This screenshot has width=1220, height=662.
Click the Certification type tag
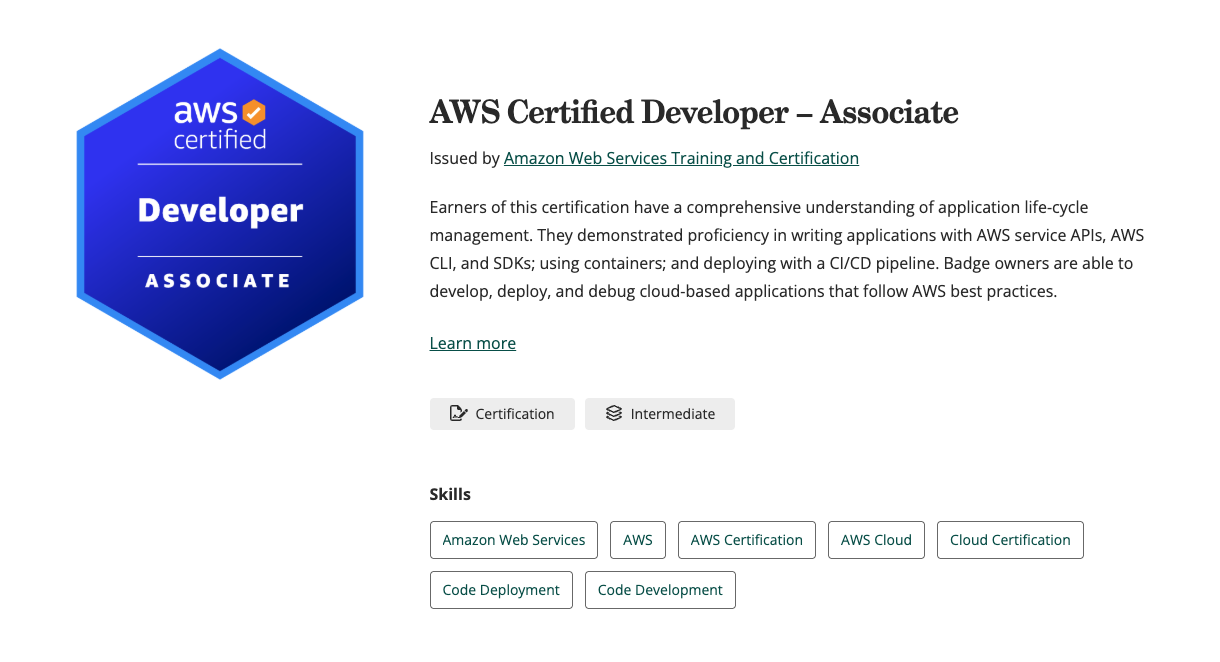502,413
